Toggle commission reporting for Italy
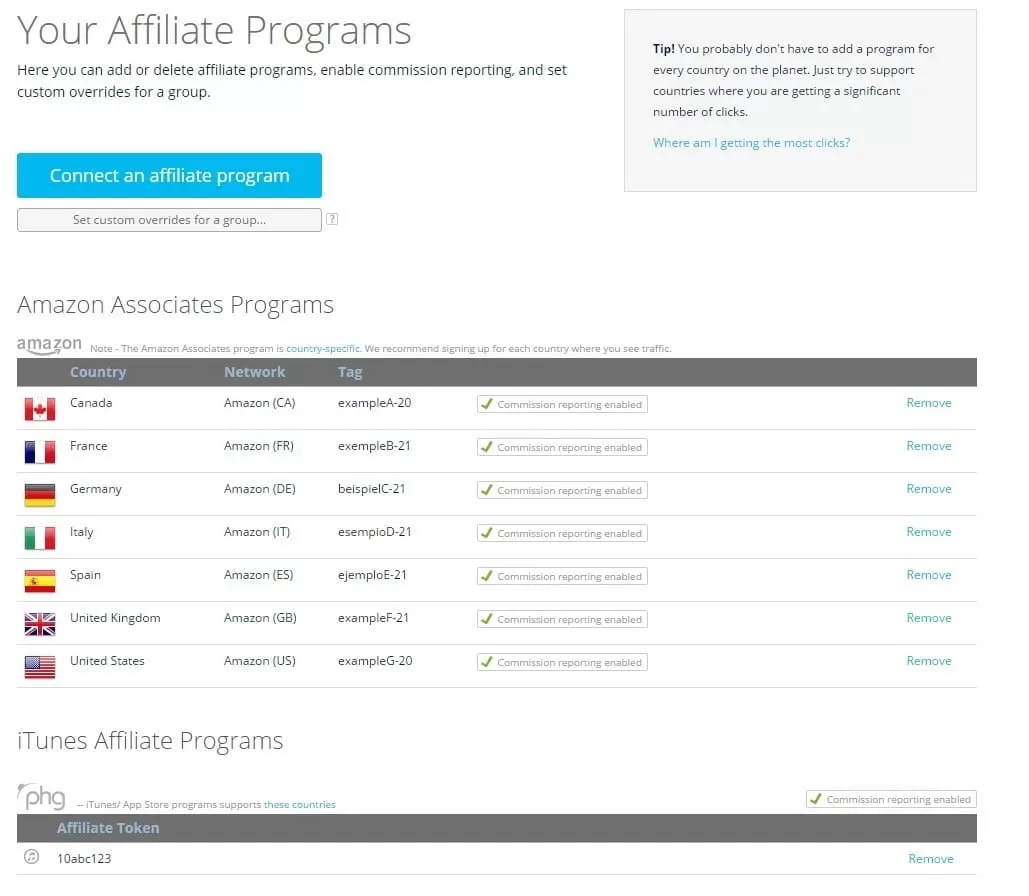 click(562, 533)
